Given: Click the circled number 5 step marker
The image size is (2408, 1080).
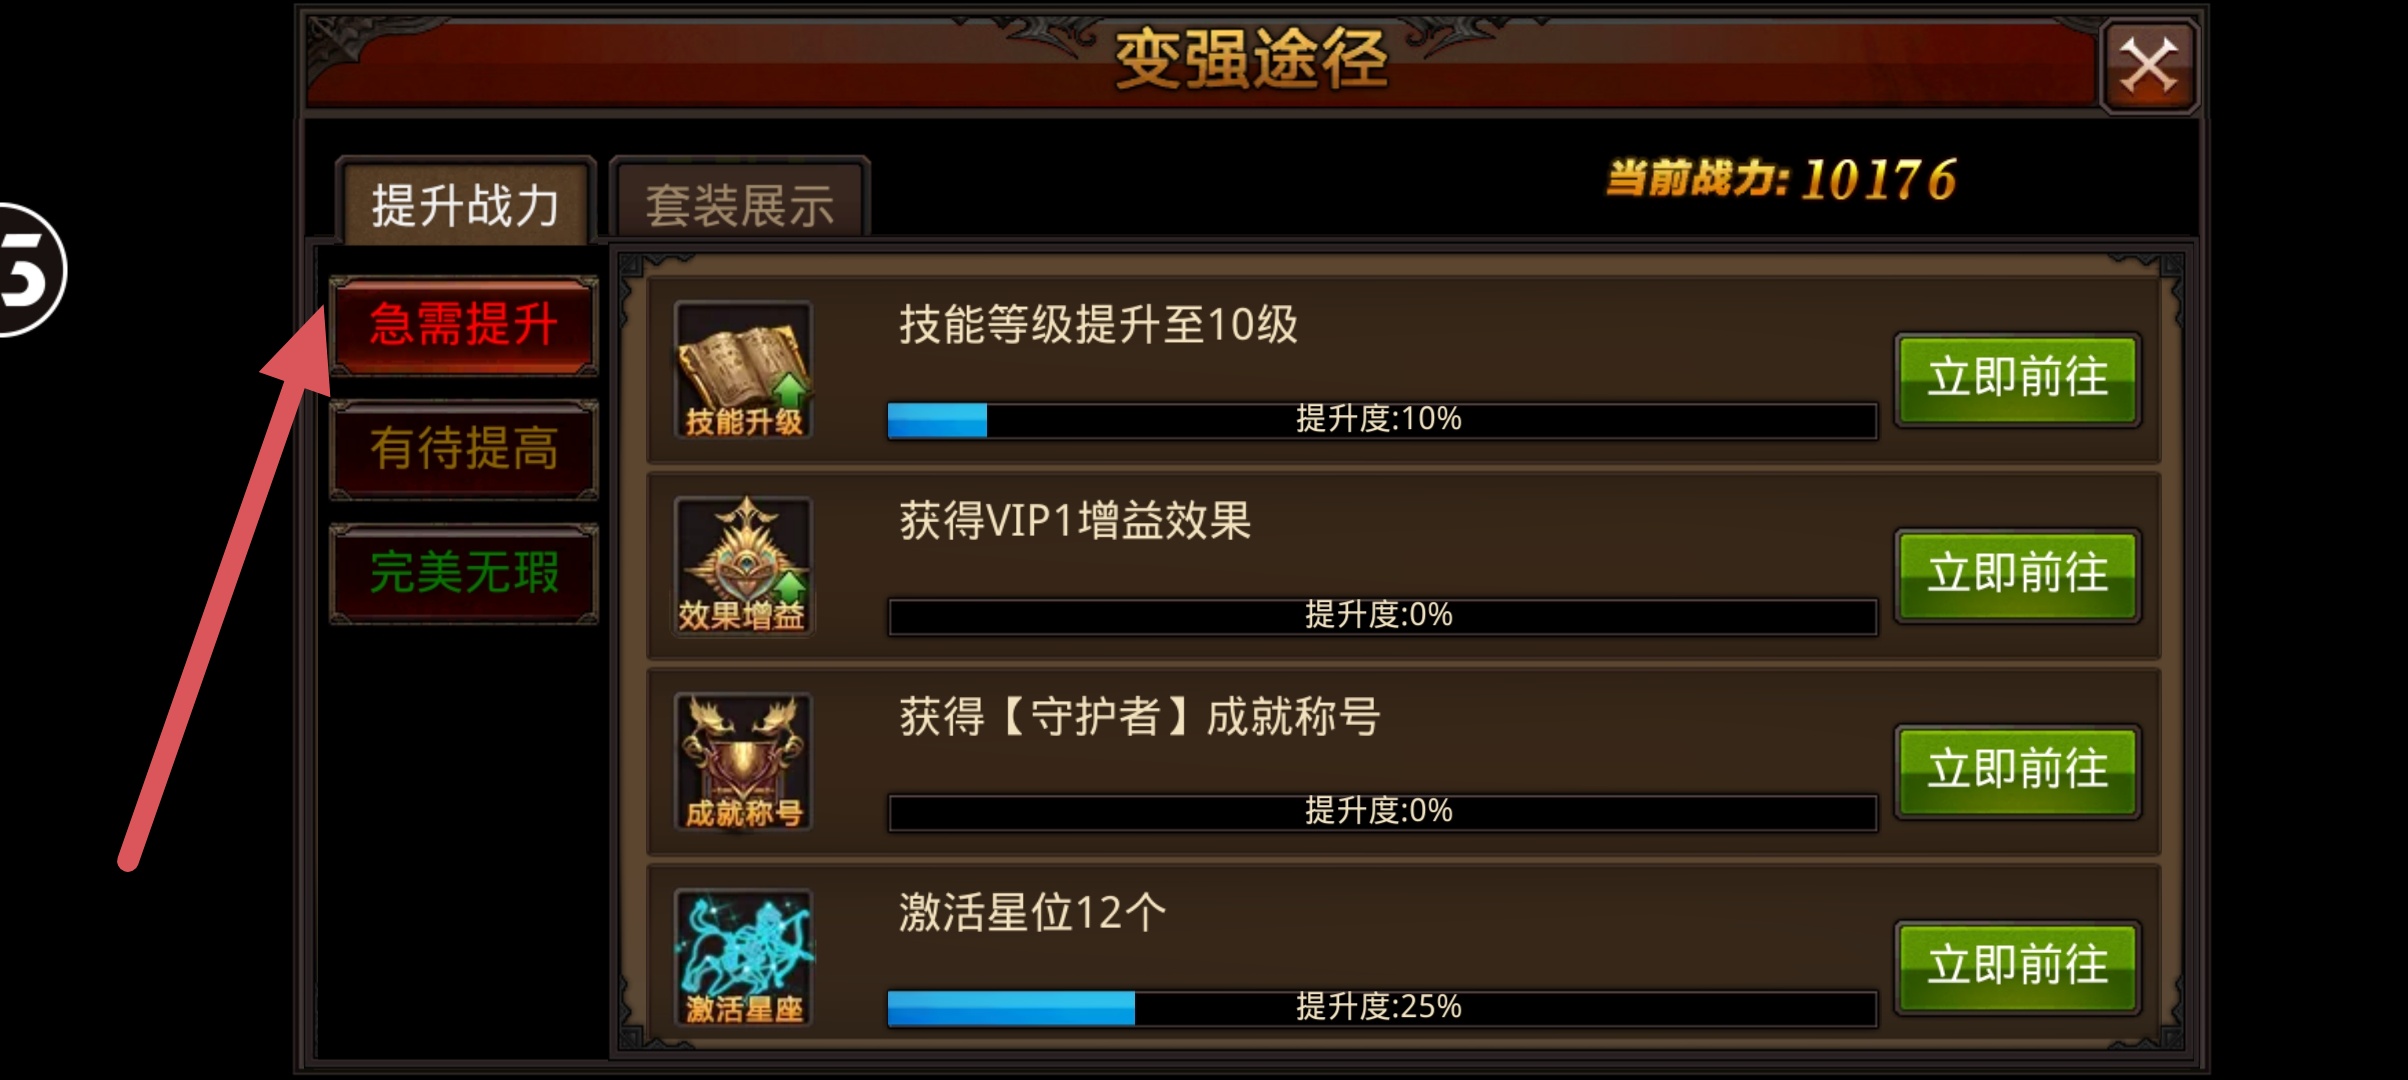Looking at the screenshot, I should click(28, 270).
